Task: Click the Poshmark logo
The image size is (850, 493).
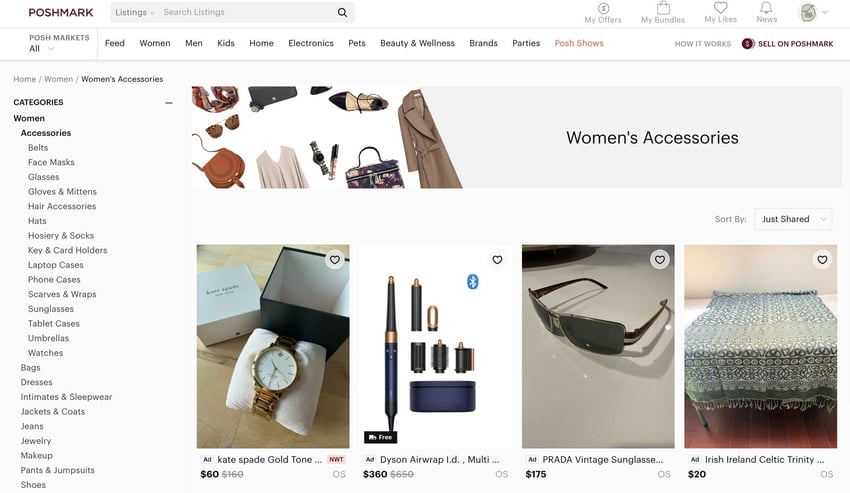Action: point(61,12)
